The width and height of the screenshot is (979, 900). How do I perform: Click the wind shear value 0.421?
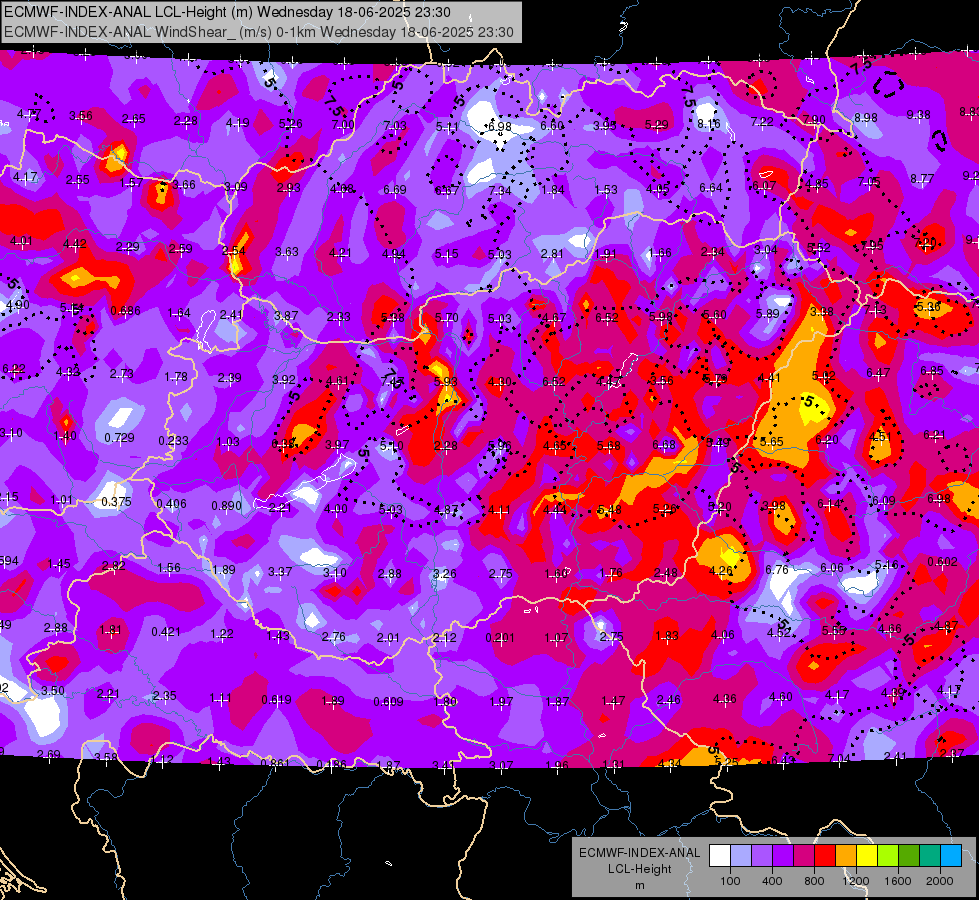(165, 632)
